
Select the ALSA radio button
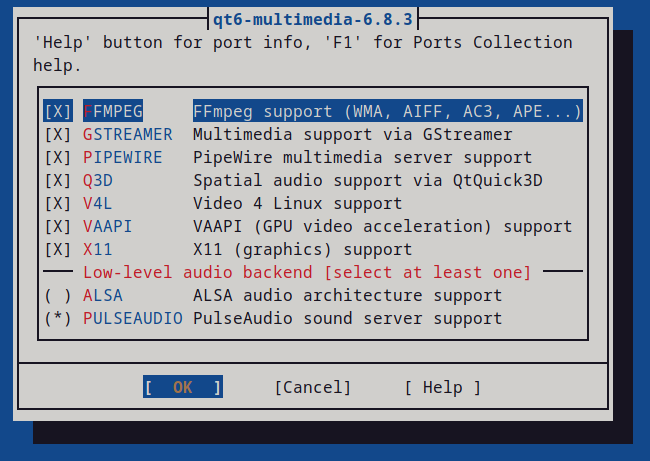click(57, 295)
